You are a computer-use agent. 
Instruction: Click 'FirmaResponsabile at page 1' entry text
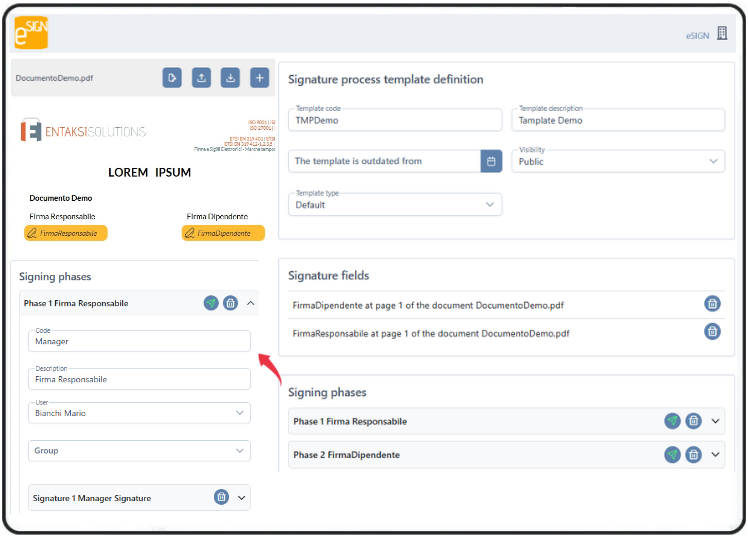click(431, 333)
